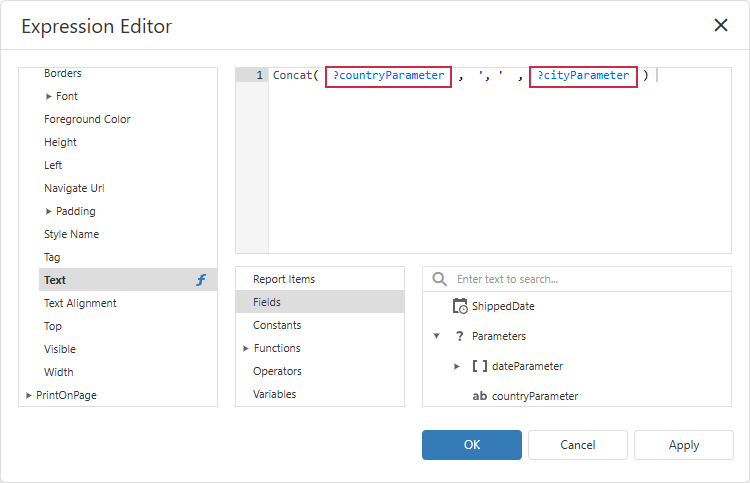
Task: Select the Navigate Url property
Action: pyautogui.click(x=74, y=188)
